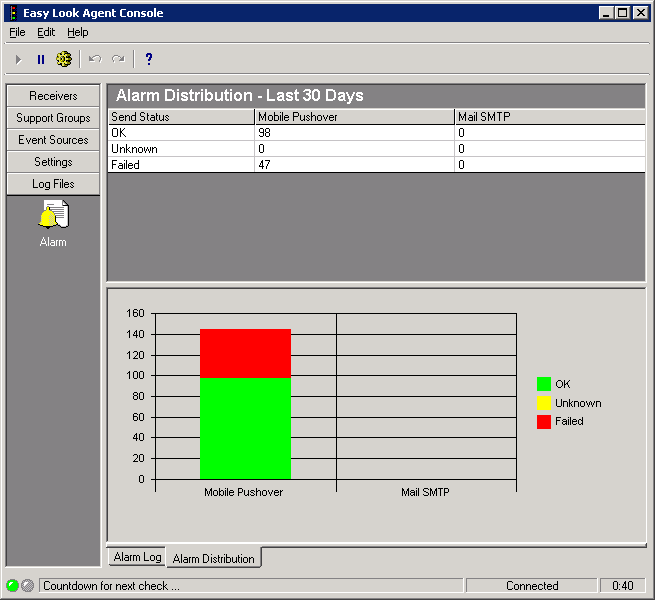The image size is (655, 600).
Task: Open the gear configuration toolbar icon
Action: [x=64, y=59]
